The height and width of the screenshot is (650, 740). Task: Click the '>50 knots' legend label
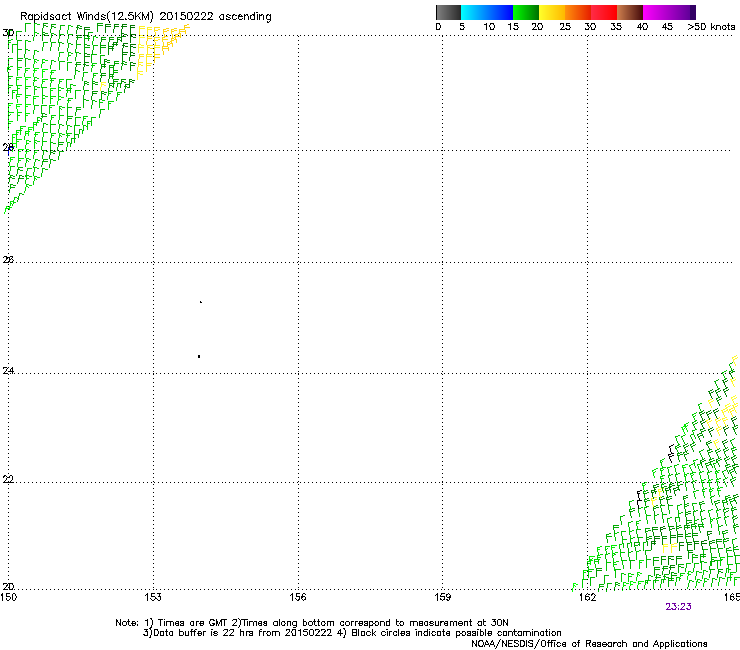click(x=711, y=27)
